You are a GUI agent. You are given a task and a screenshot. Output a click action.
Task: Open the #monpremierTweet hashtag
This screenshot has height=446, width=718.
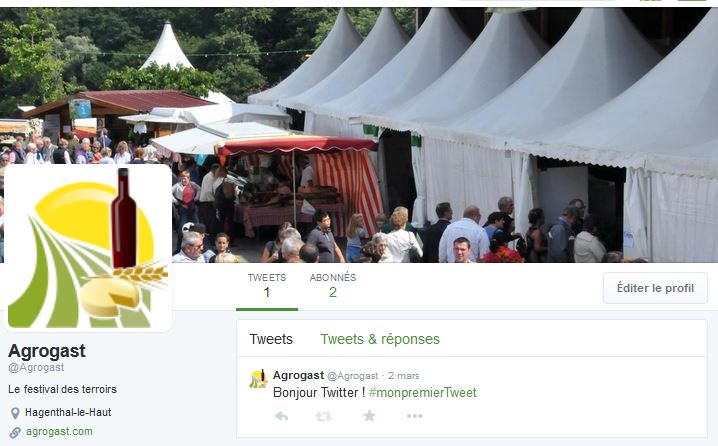423,393
